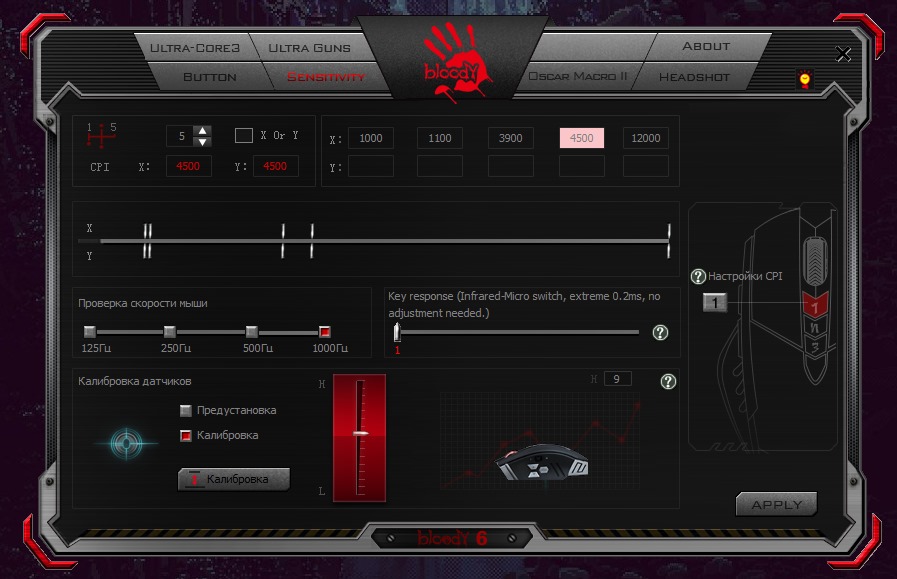Toggle the Калибровка checkbox
This screenshot has height=579, width=897.
click(x=185, y=435)
